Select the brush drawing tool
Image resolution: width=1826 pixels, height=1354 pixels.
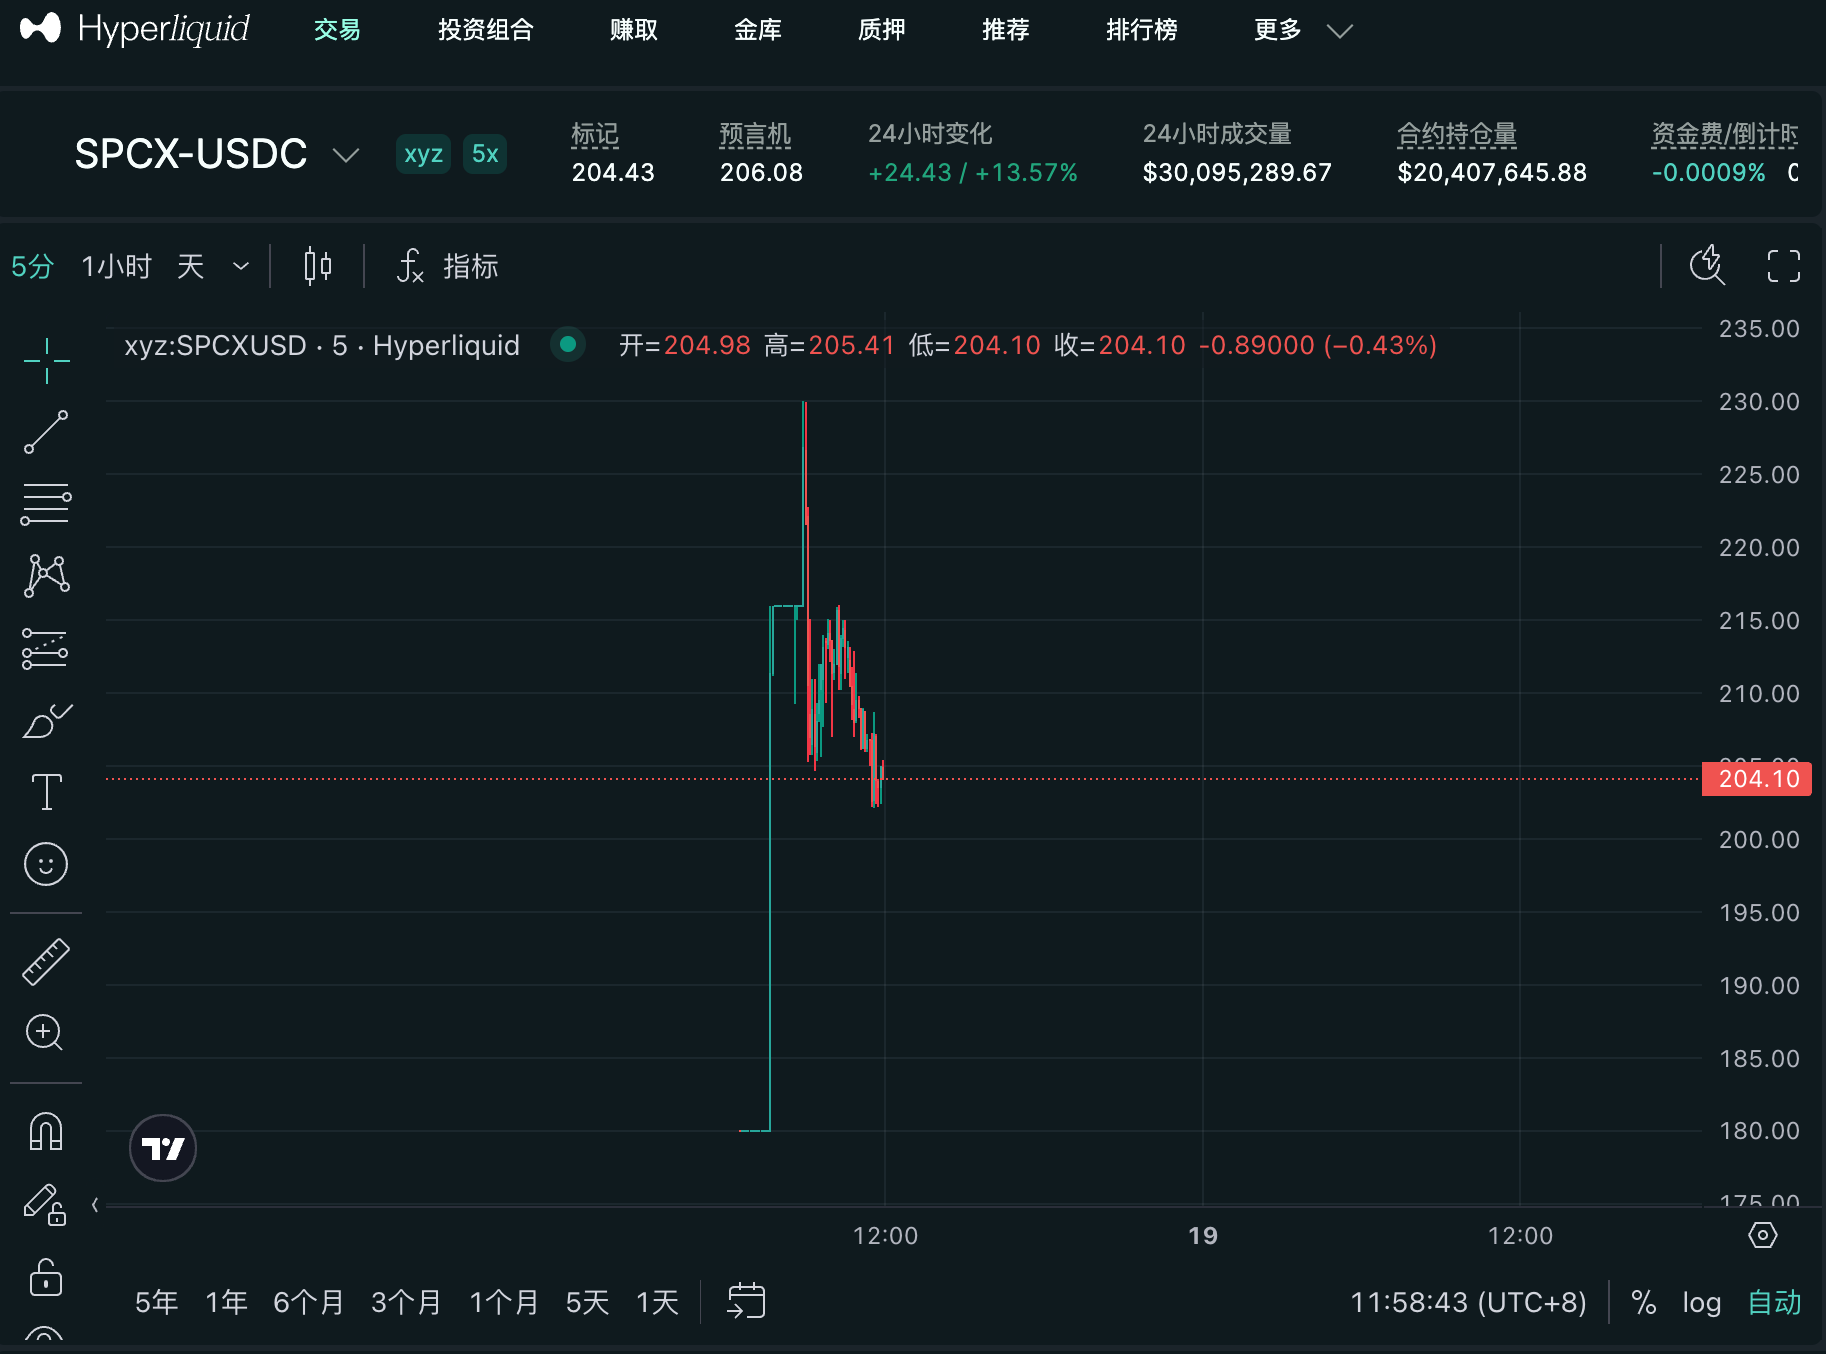coord(46,720)
